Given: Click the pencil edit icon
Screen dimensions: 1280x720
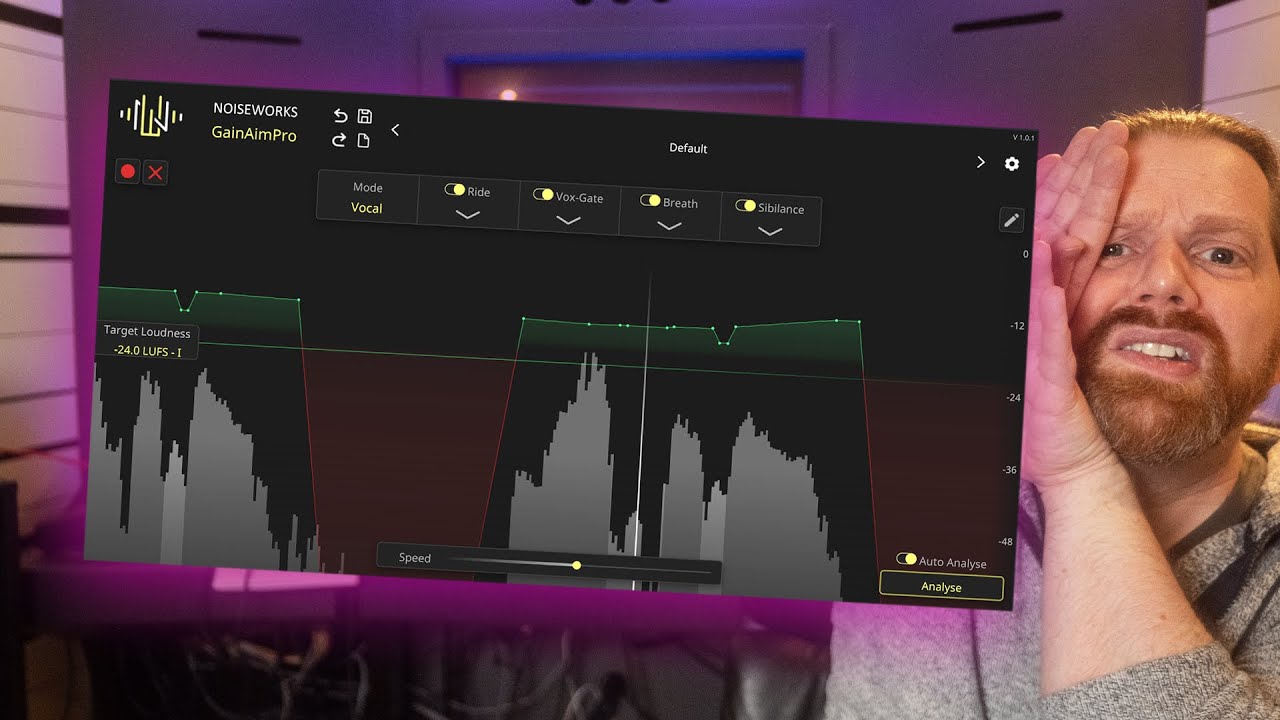Looking at the screenshot, I should tap(1011, 220).
